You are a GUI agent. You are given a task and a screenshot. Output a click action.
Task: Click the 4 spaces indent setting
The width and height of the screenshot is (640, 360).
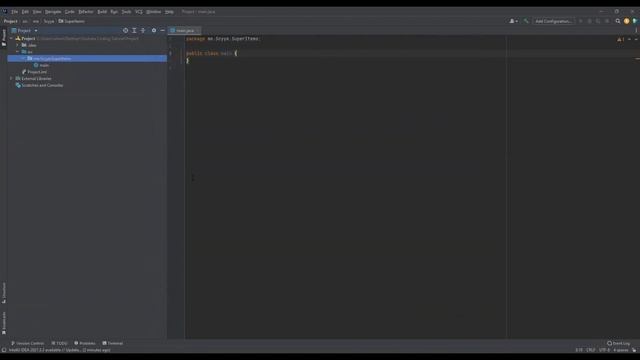click(x=620, y=350)
